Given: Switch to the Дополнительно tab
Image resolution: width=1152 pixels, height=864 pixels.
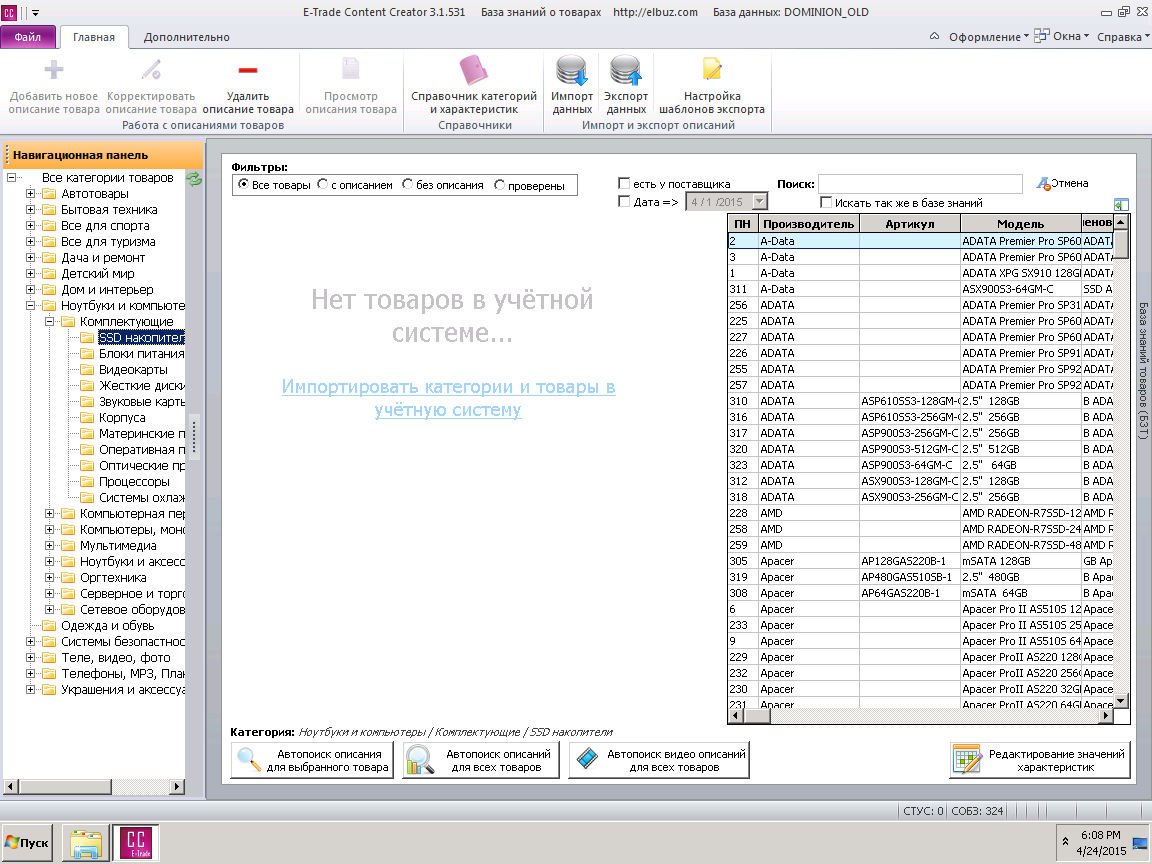Looking at the screenshot, I should 187,37.
